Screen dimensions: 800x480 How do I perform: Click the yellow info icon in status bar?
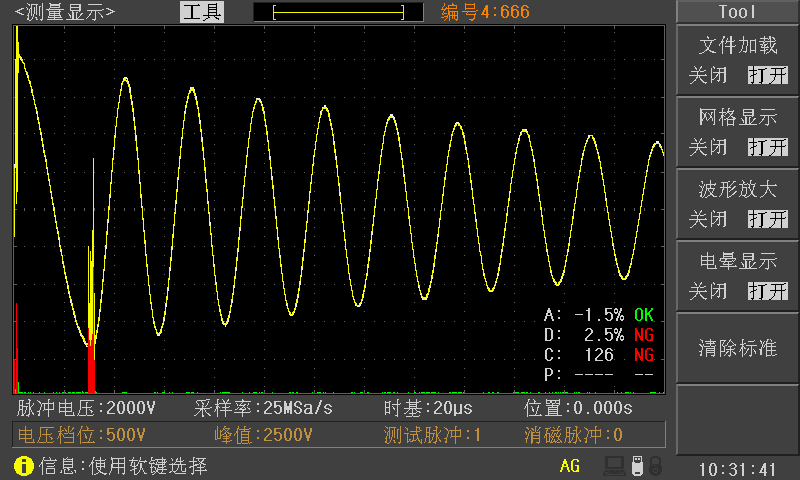click(23, 466)
